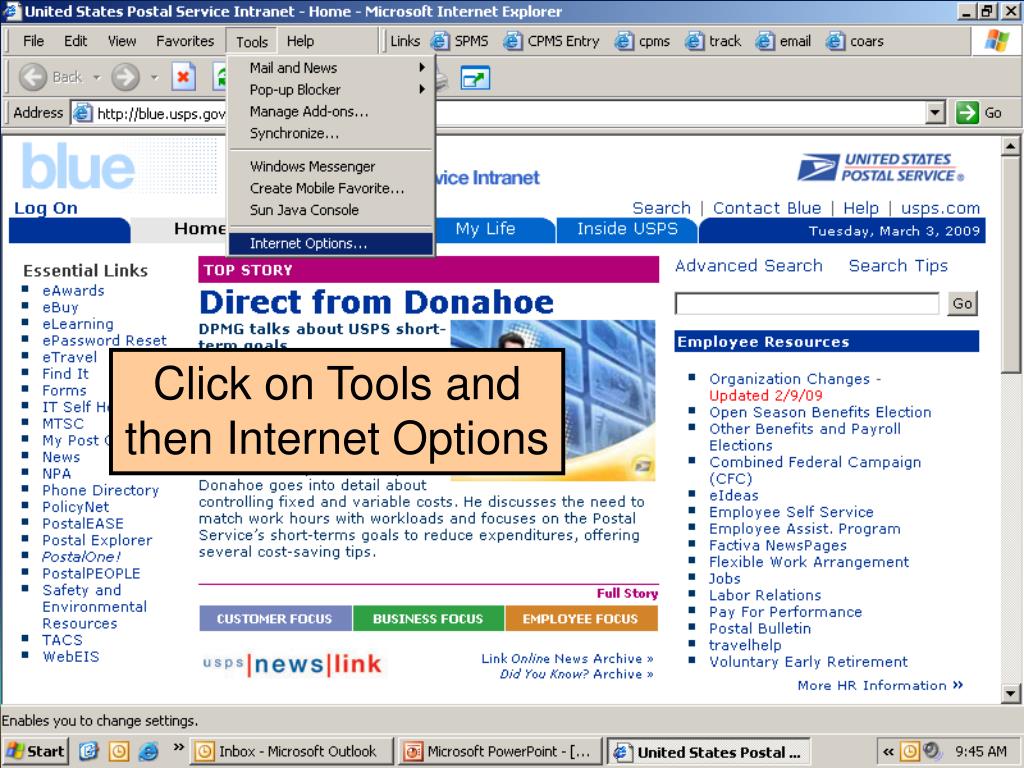Open the Address bar dropdown arrow
The height and width of the screenshot is (768, 1024).
(x=936, y=112)
